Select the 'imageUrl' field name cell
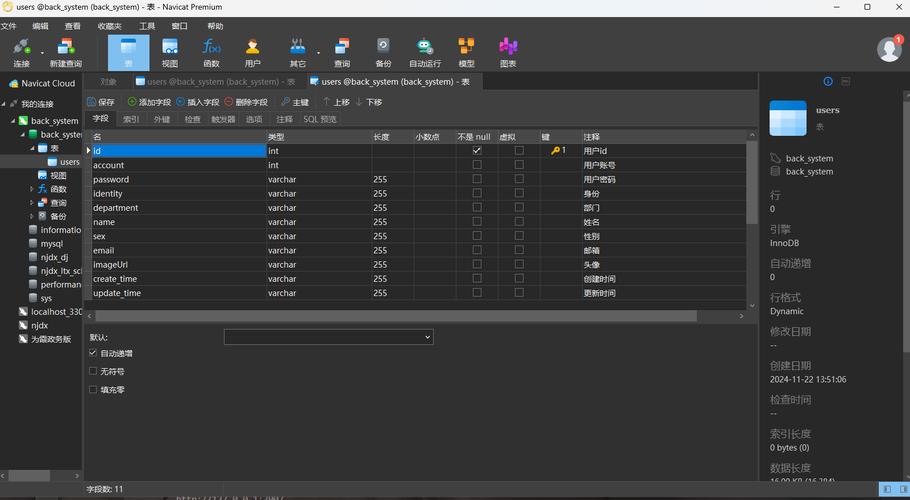The width and height of the screenshot is (910, 500). click(178, 265)
